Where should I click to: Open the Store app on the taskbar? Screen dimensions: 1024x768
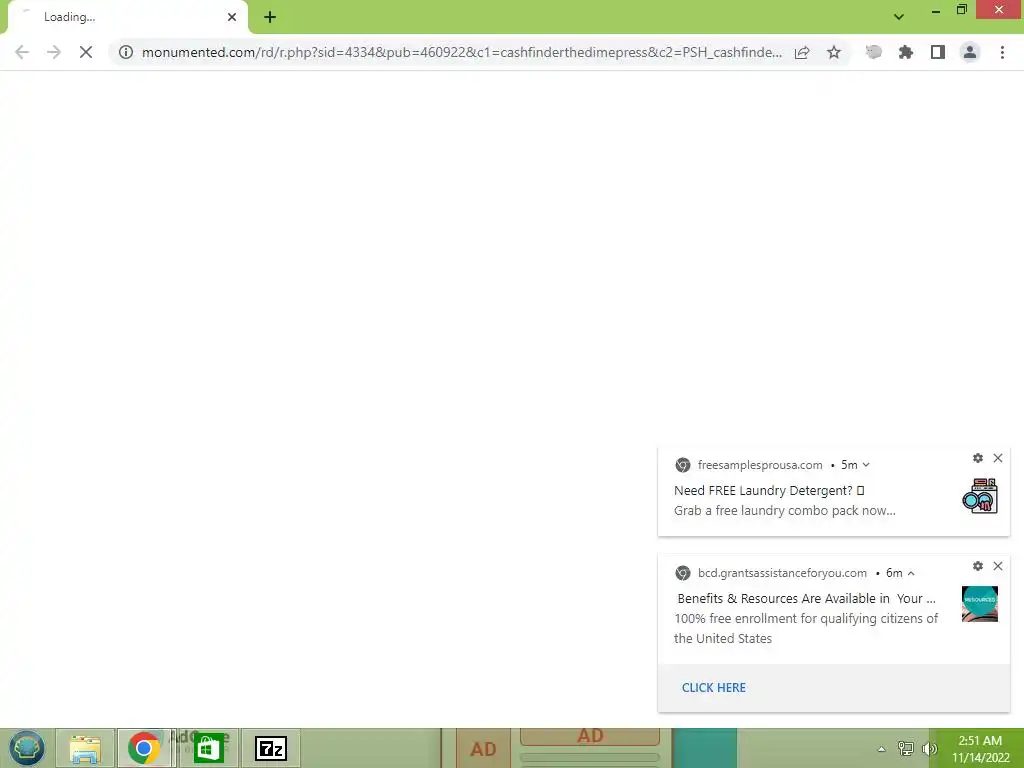(x=208, y=748)
